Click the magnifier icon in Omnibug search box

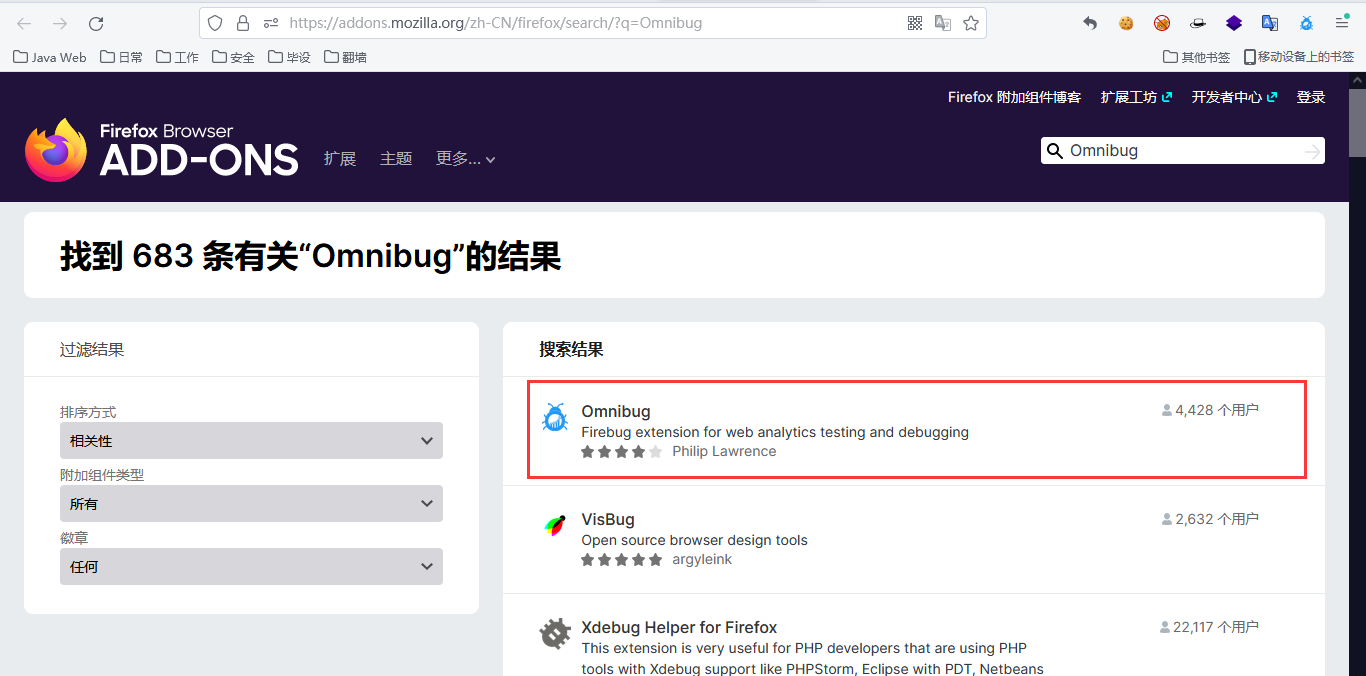click(x=1054, y=151)
